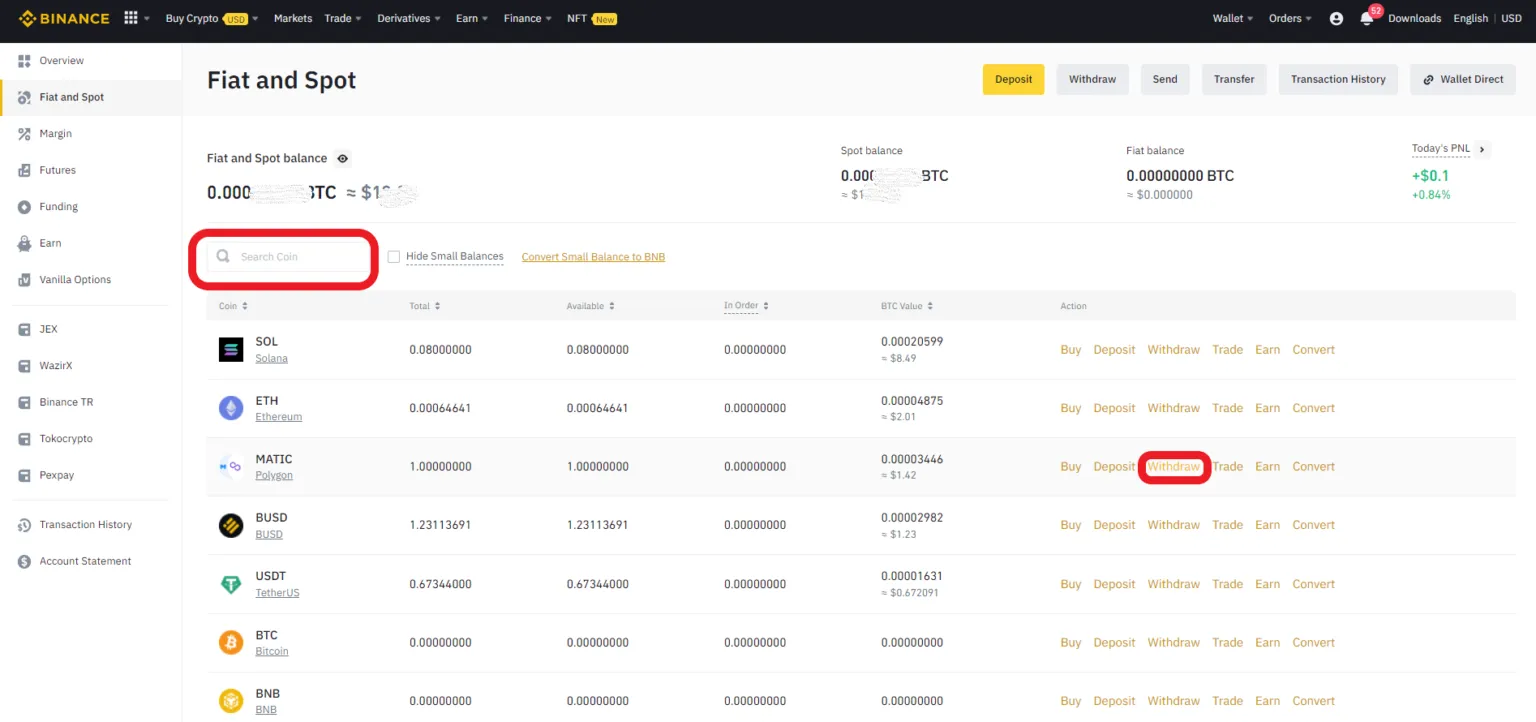
Task: Click the WazirX icon in the sidebar
Action: (x=25, y=366)
